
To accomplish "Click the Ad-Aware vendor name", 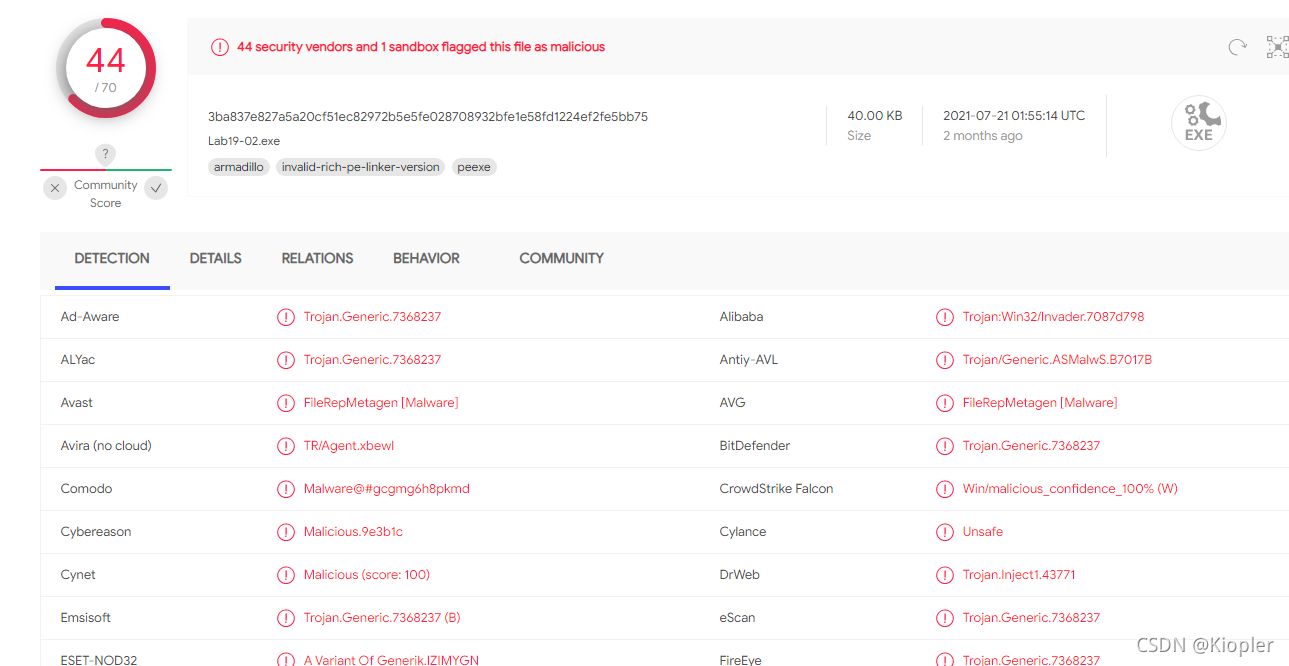I will tap(90, 317).
